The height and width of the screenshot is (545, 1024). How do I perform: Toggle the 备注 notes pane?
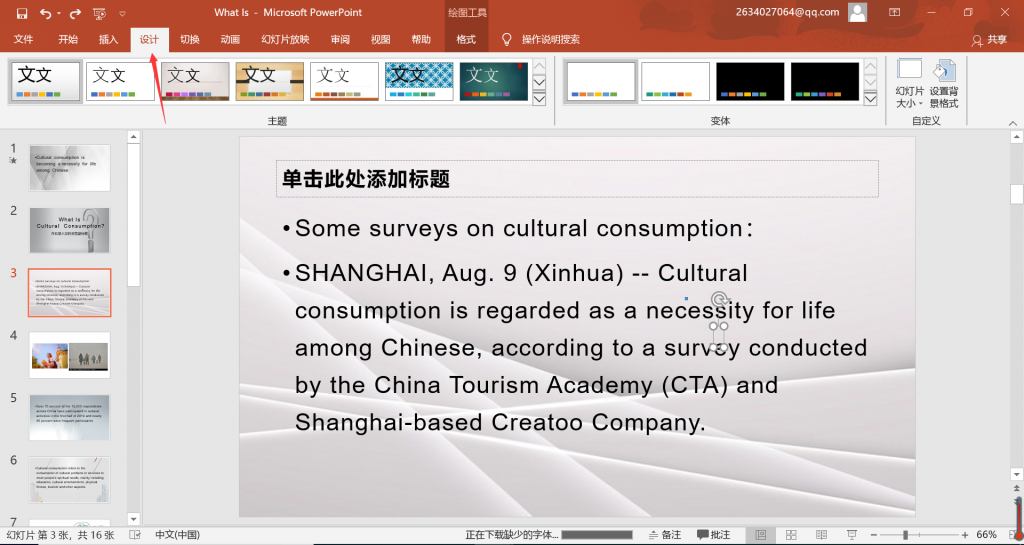[x=665, y=535]
